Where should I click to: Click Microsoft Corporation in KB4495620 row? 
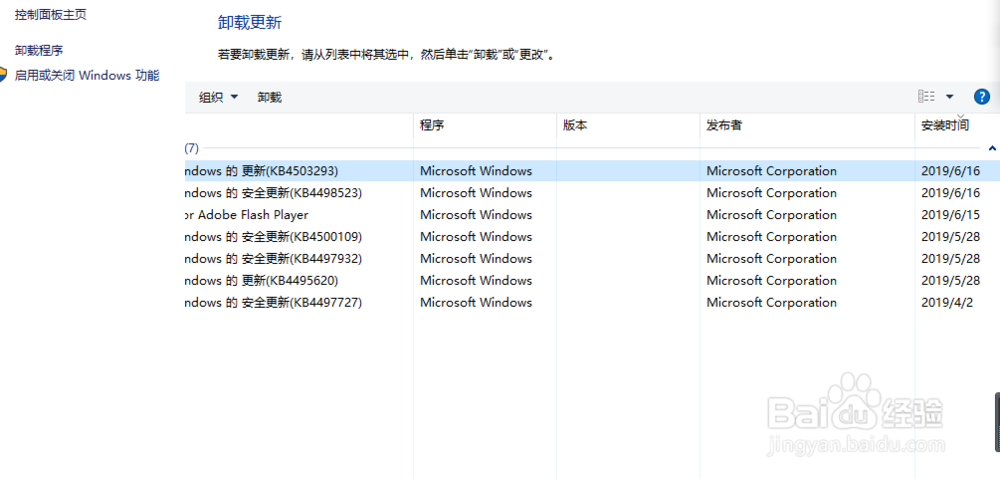coord(772,281)
